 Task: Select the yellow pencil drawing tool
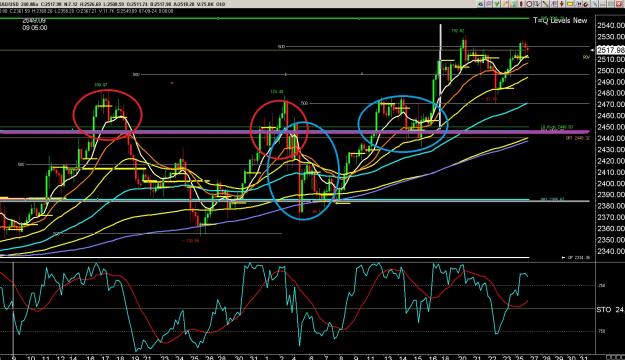505,4
